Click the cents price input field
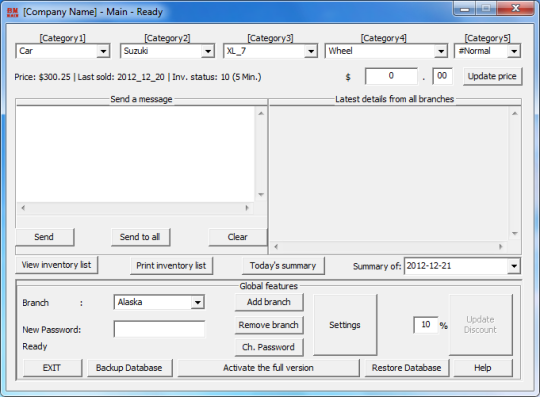The width and height of the screenshot is (540, 397). pyautogui.click(x=442, y=76)
